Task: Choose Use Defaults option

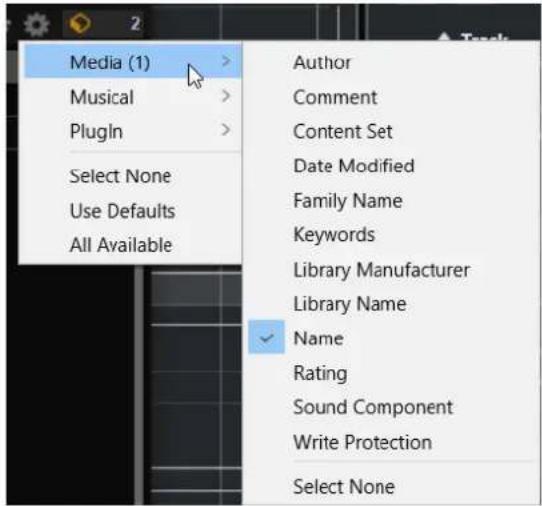Action: (122, 210)
